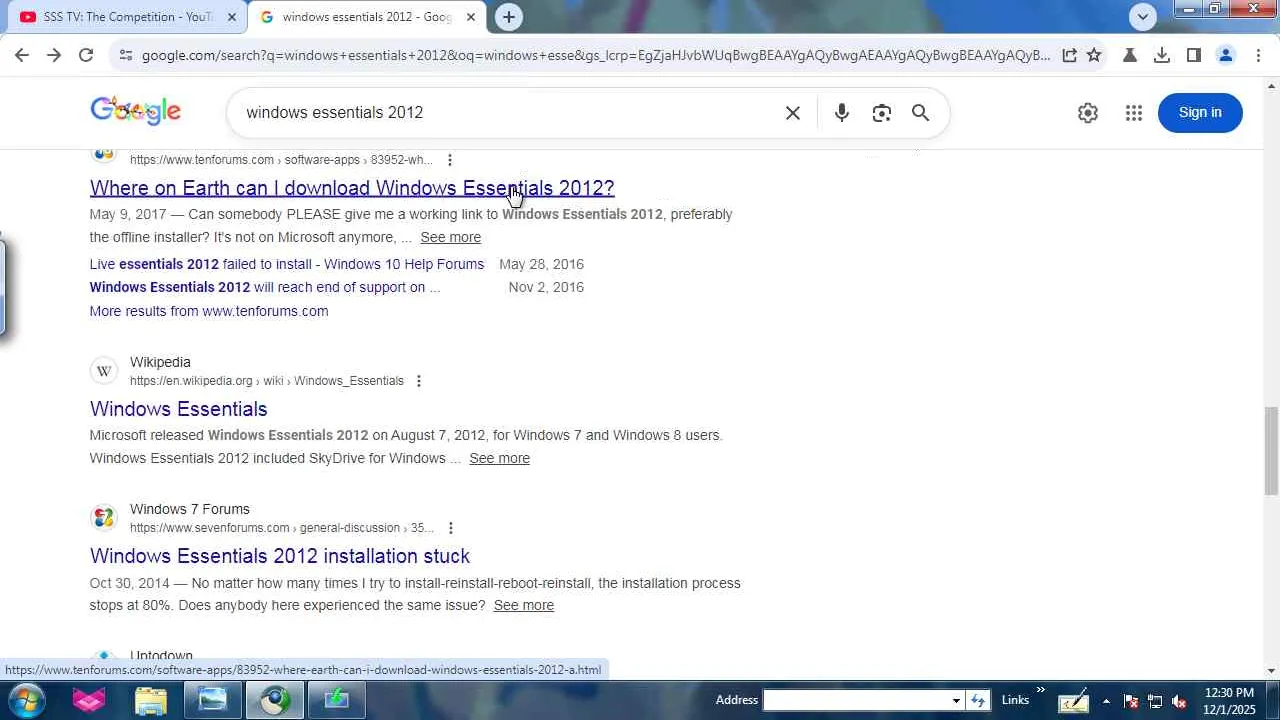The width and height of the screenshot is (1280, 720).
Task: Open 'Windows Essentials 2012 installation stuck' result
Action: 280,556
